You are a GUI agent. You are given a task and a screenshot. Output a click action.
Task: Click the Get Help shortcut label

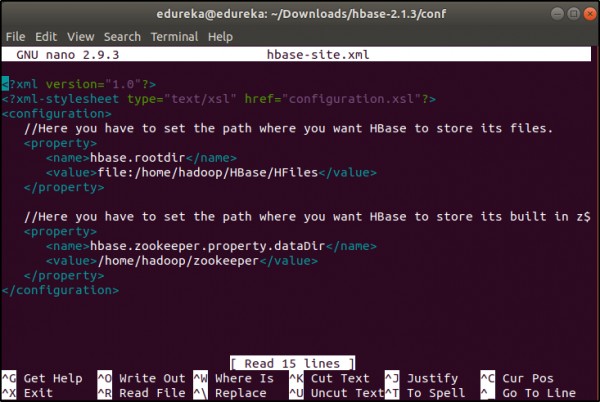click(x=51, y=379)
